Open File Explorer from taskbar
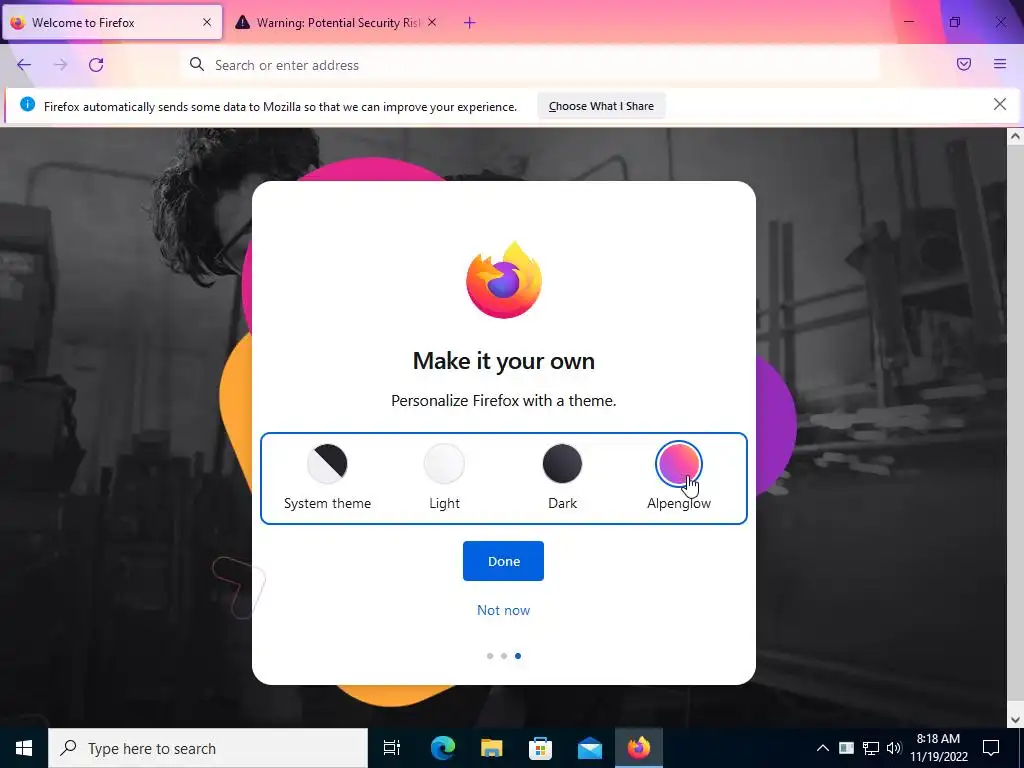 tap(491, 748)
